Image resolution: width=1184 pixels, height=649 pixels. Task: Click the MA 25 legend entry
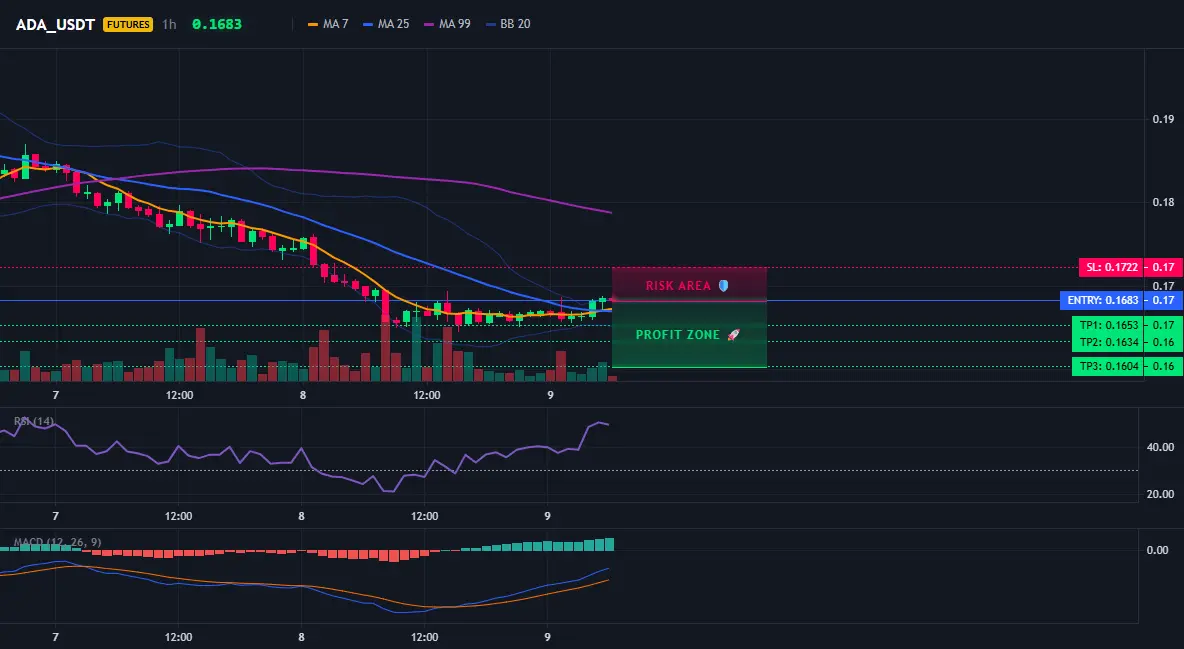(x=387, y=24)
